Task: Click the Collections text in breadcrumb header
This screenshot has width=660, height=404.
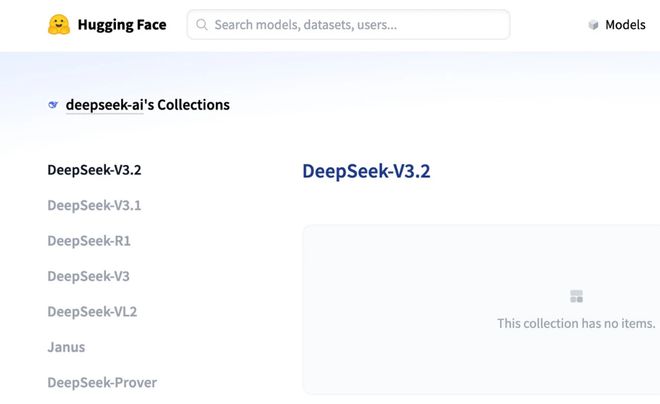Action: 193,105
